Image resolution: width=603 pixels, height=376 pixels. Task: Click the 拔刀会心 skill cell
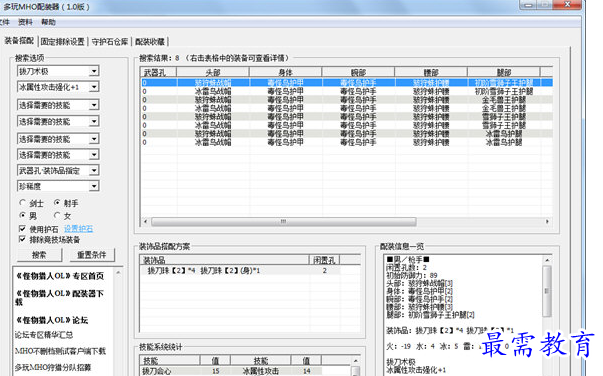click(x=170, y=371)
